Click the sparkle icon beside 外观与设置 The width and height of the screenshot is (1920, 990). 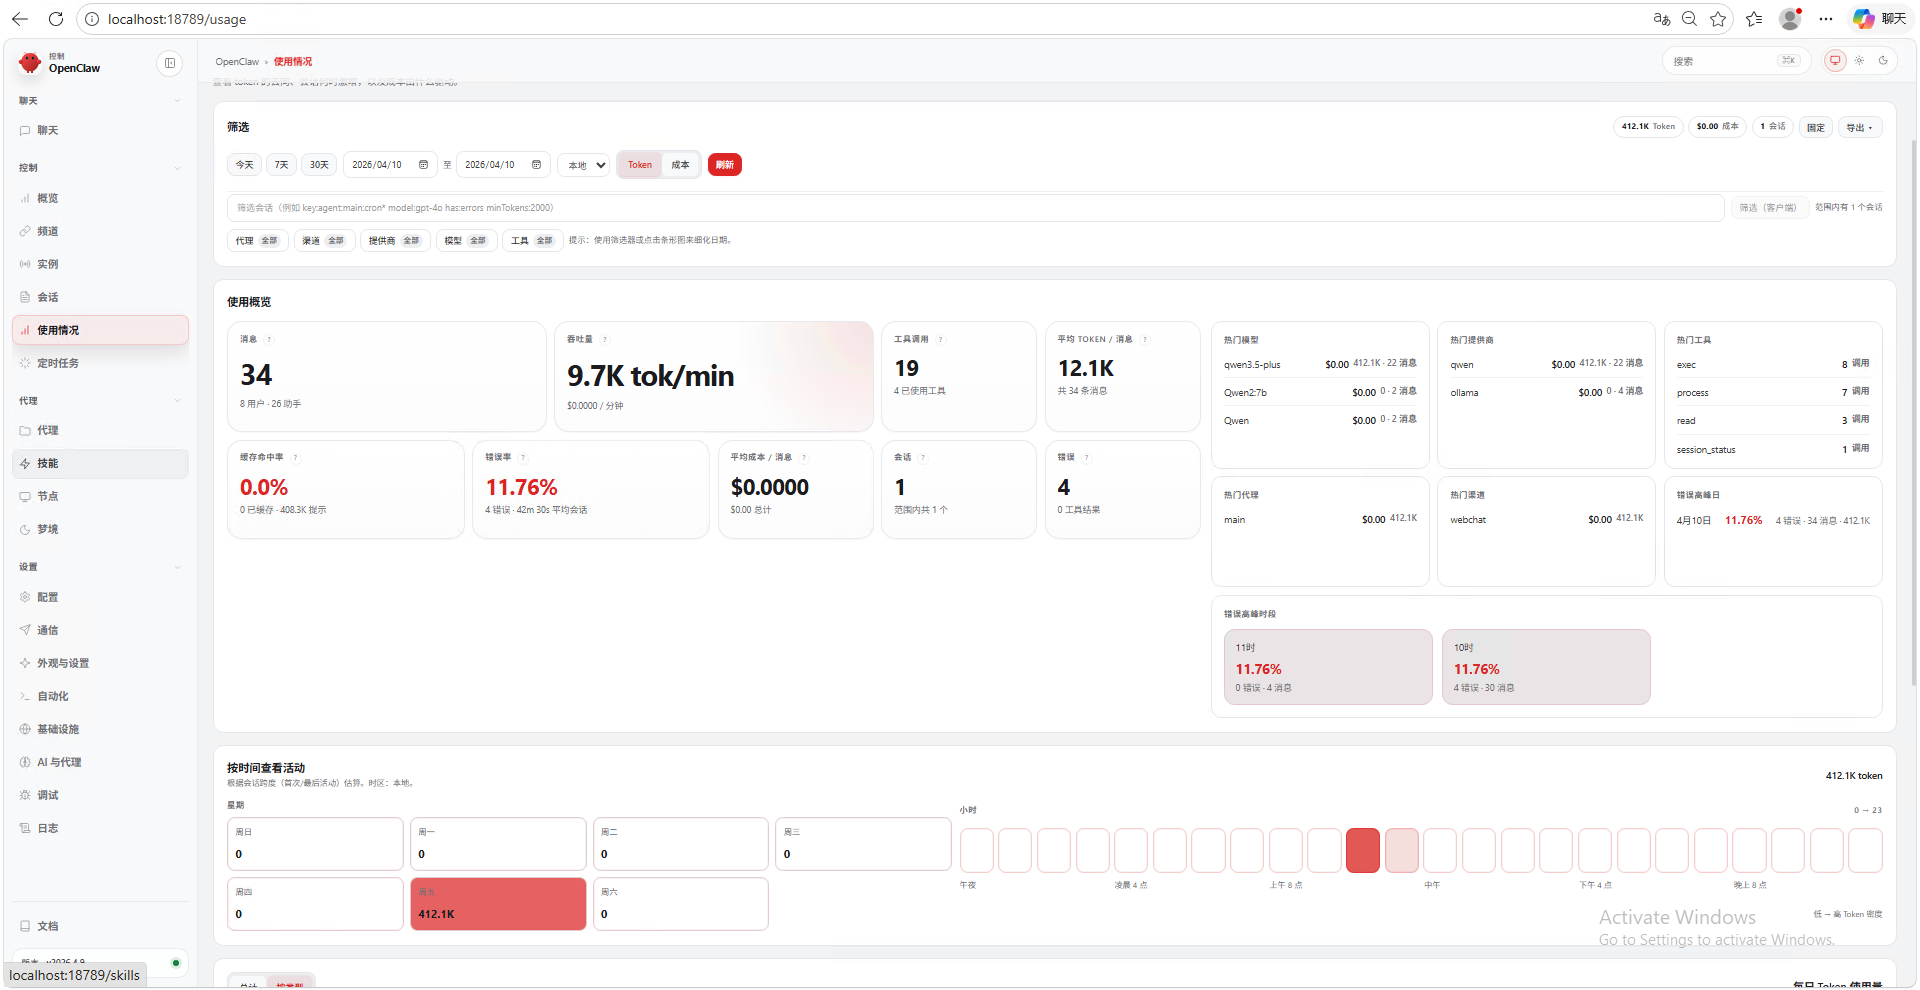25,664
